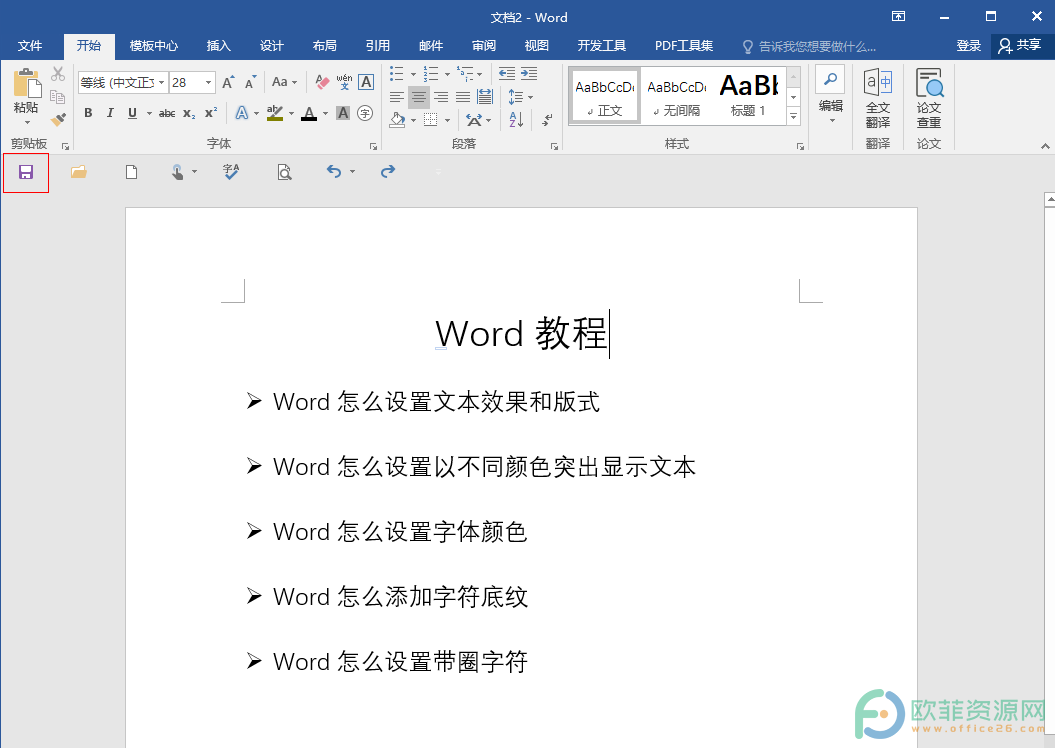This screenshot has height=748, width=1055.
Task: Click the distributed alignment icon
Action: pyautogui.click(x=484, y=97)
